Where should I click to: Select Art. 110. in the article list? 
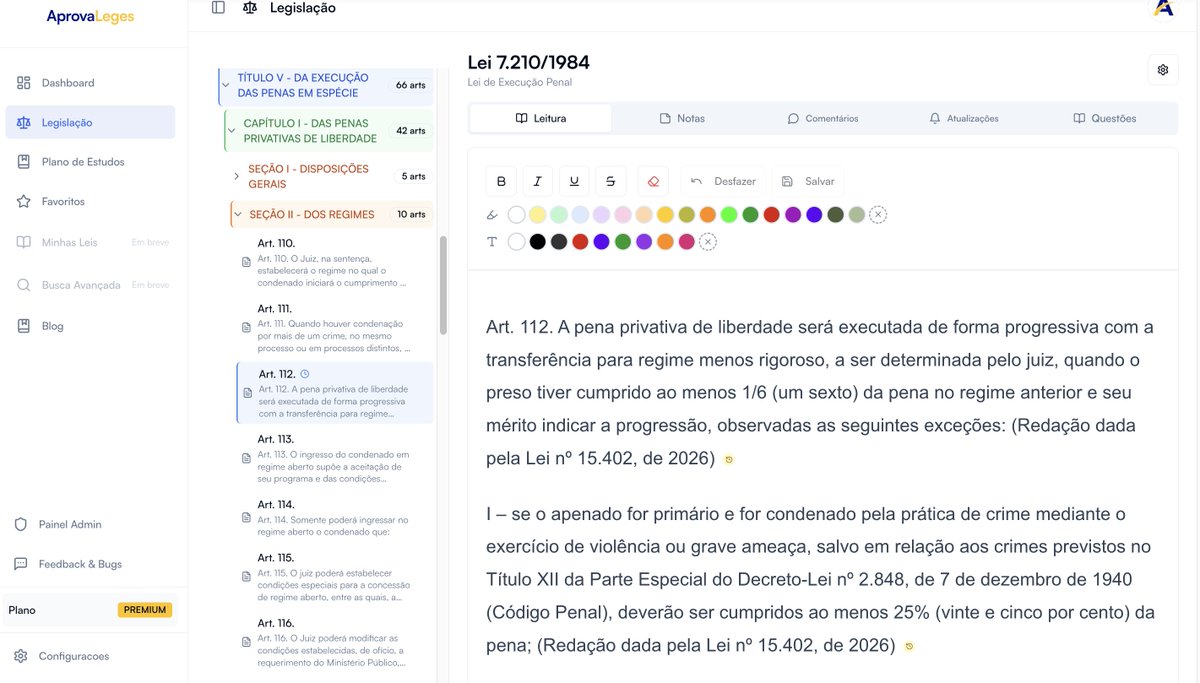(335, 263)
